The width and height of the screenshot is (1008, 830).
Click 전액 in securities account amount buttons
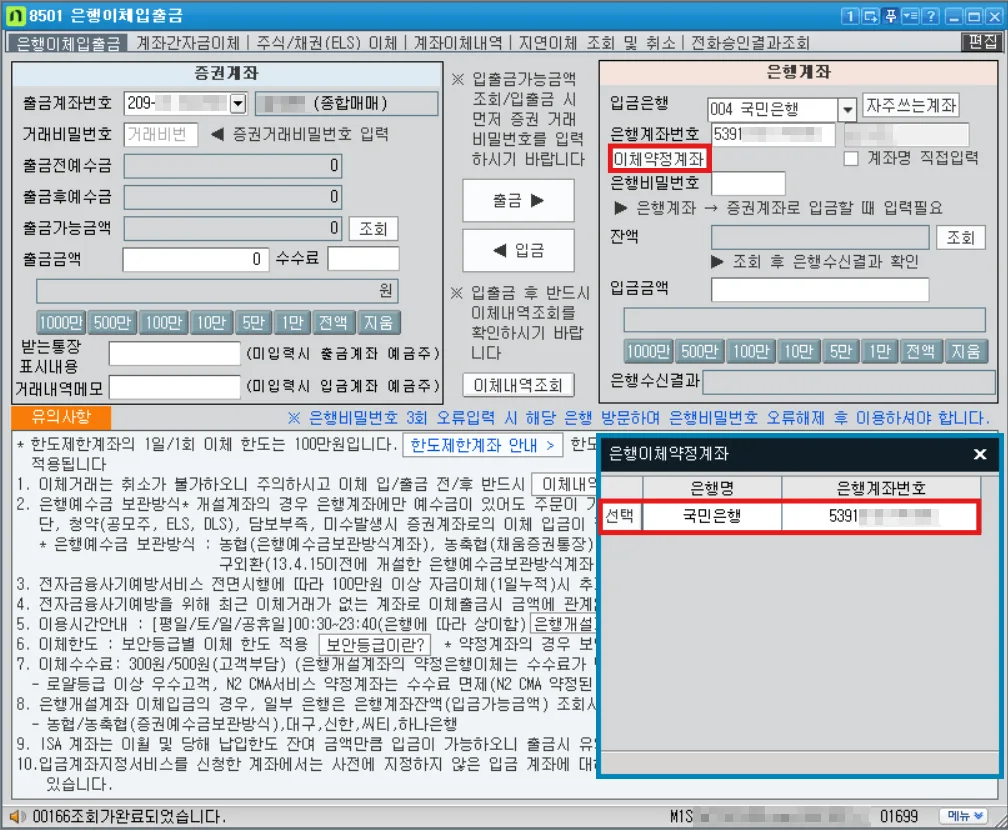[333, 322]
